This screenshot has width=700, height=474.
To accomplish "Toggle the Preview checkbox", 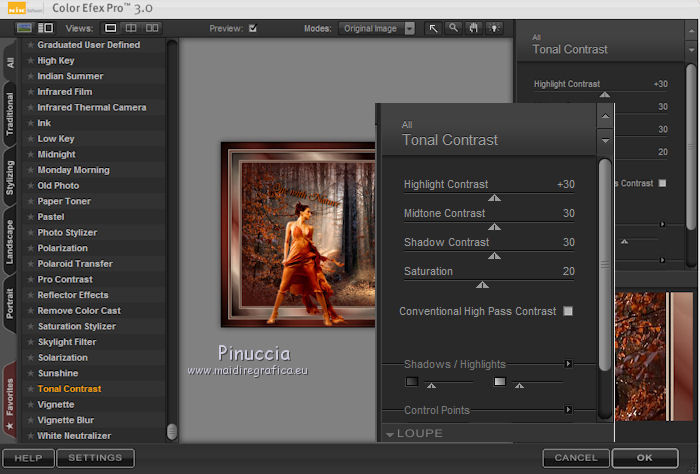I will tap(252, 28).
